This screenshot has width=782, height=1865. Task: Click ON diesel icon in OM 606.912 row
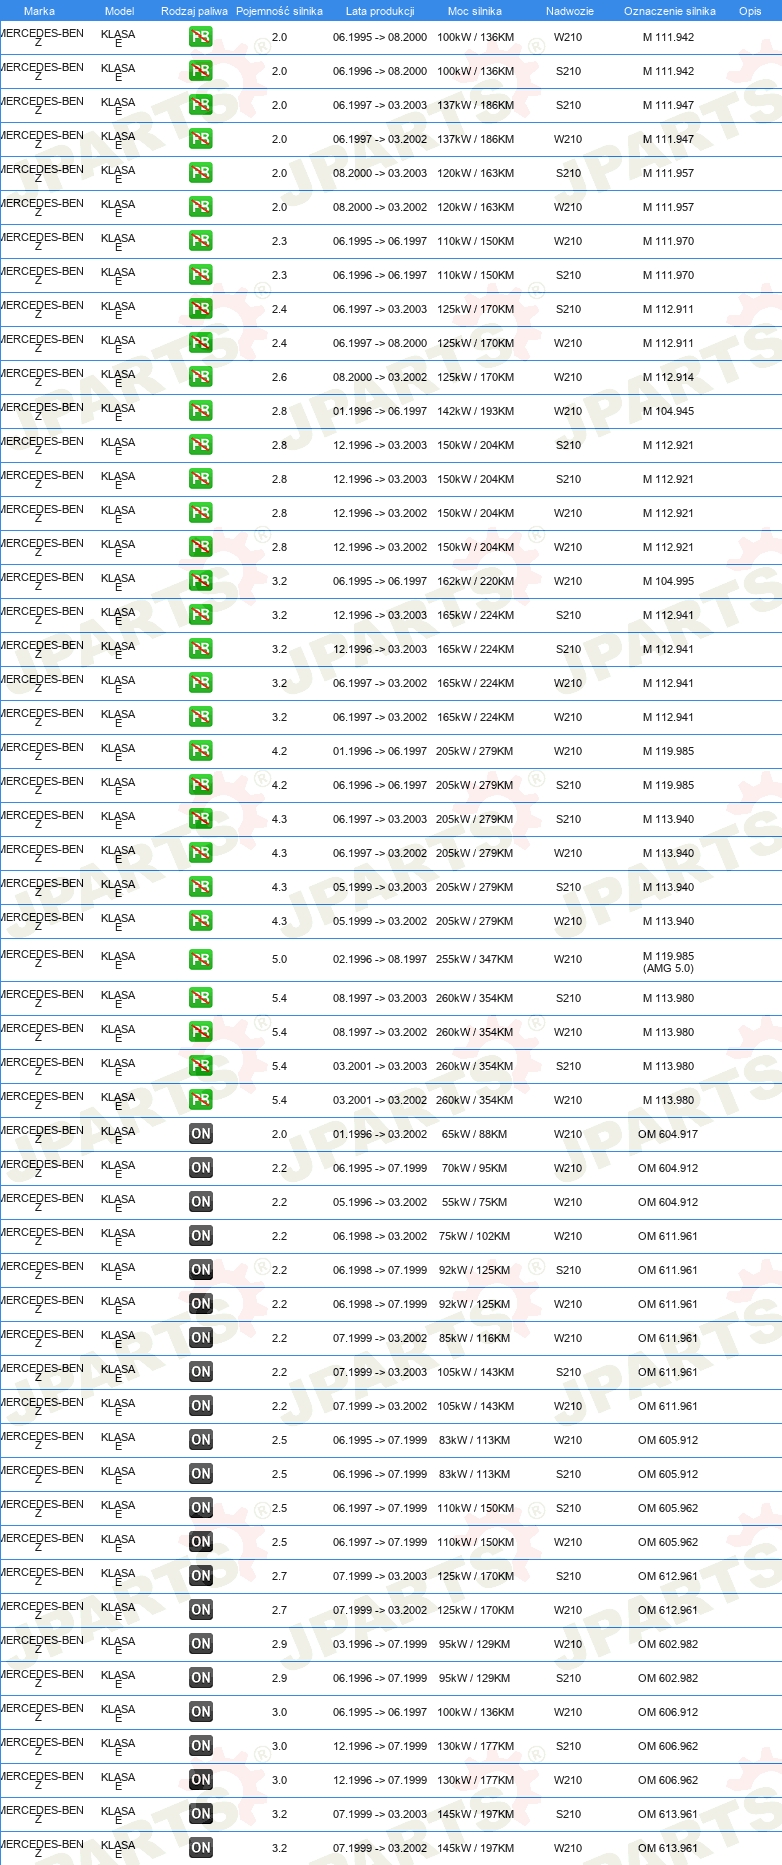click(x=201, y=1712)
